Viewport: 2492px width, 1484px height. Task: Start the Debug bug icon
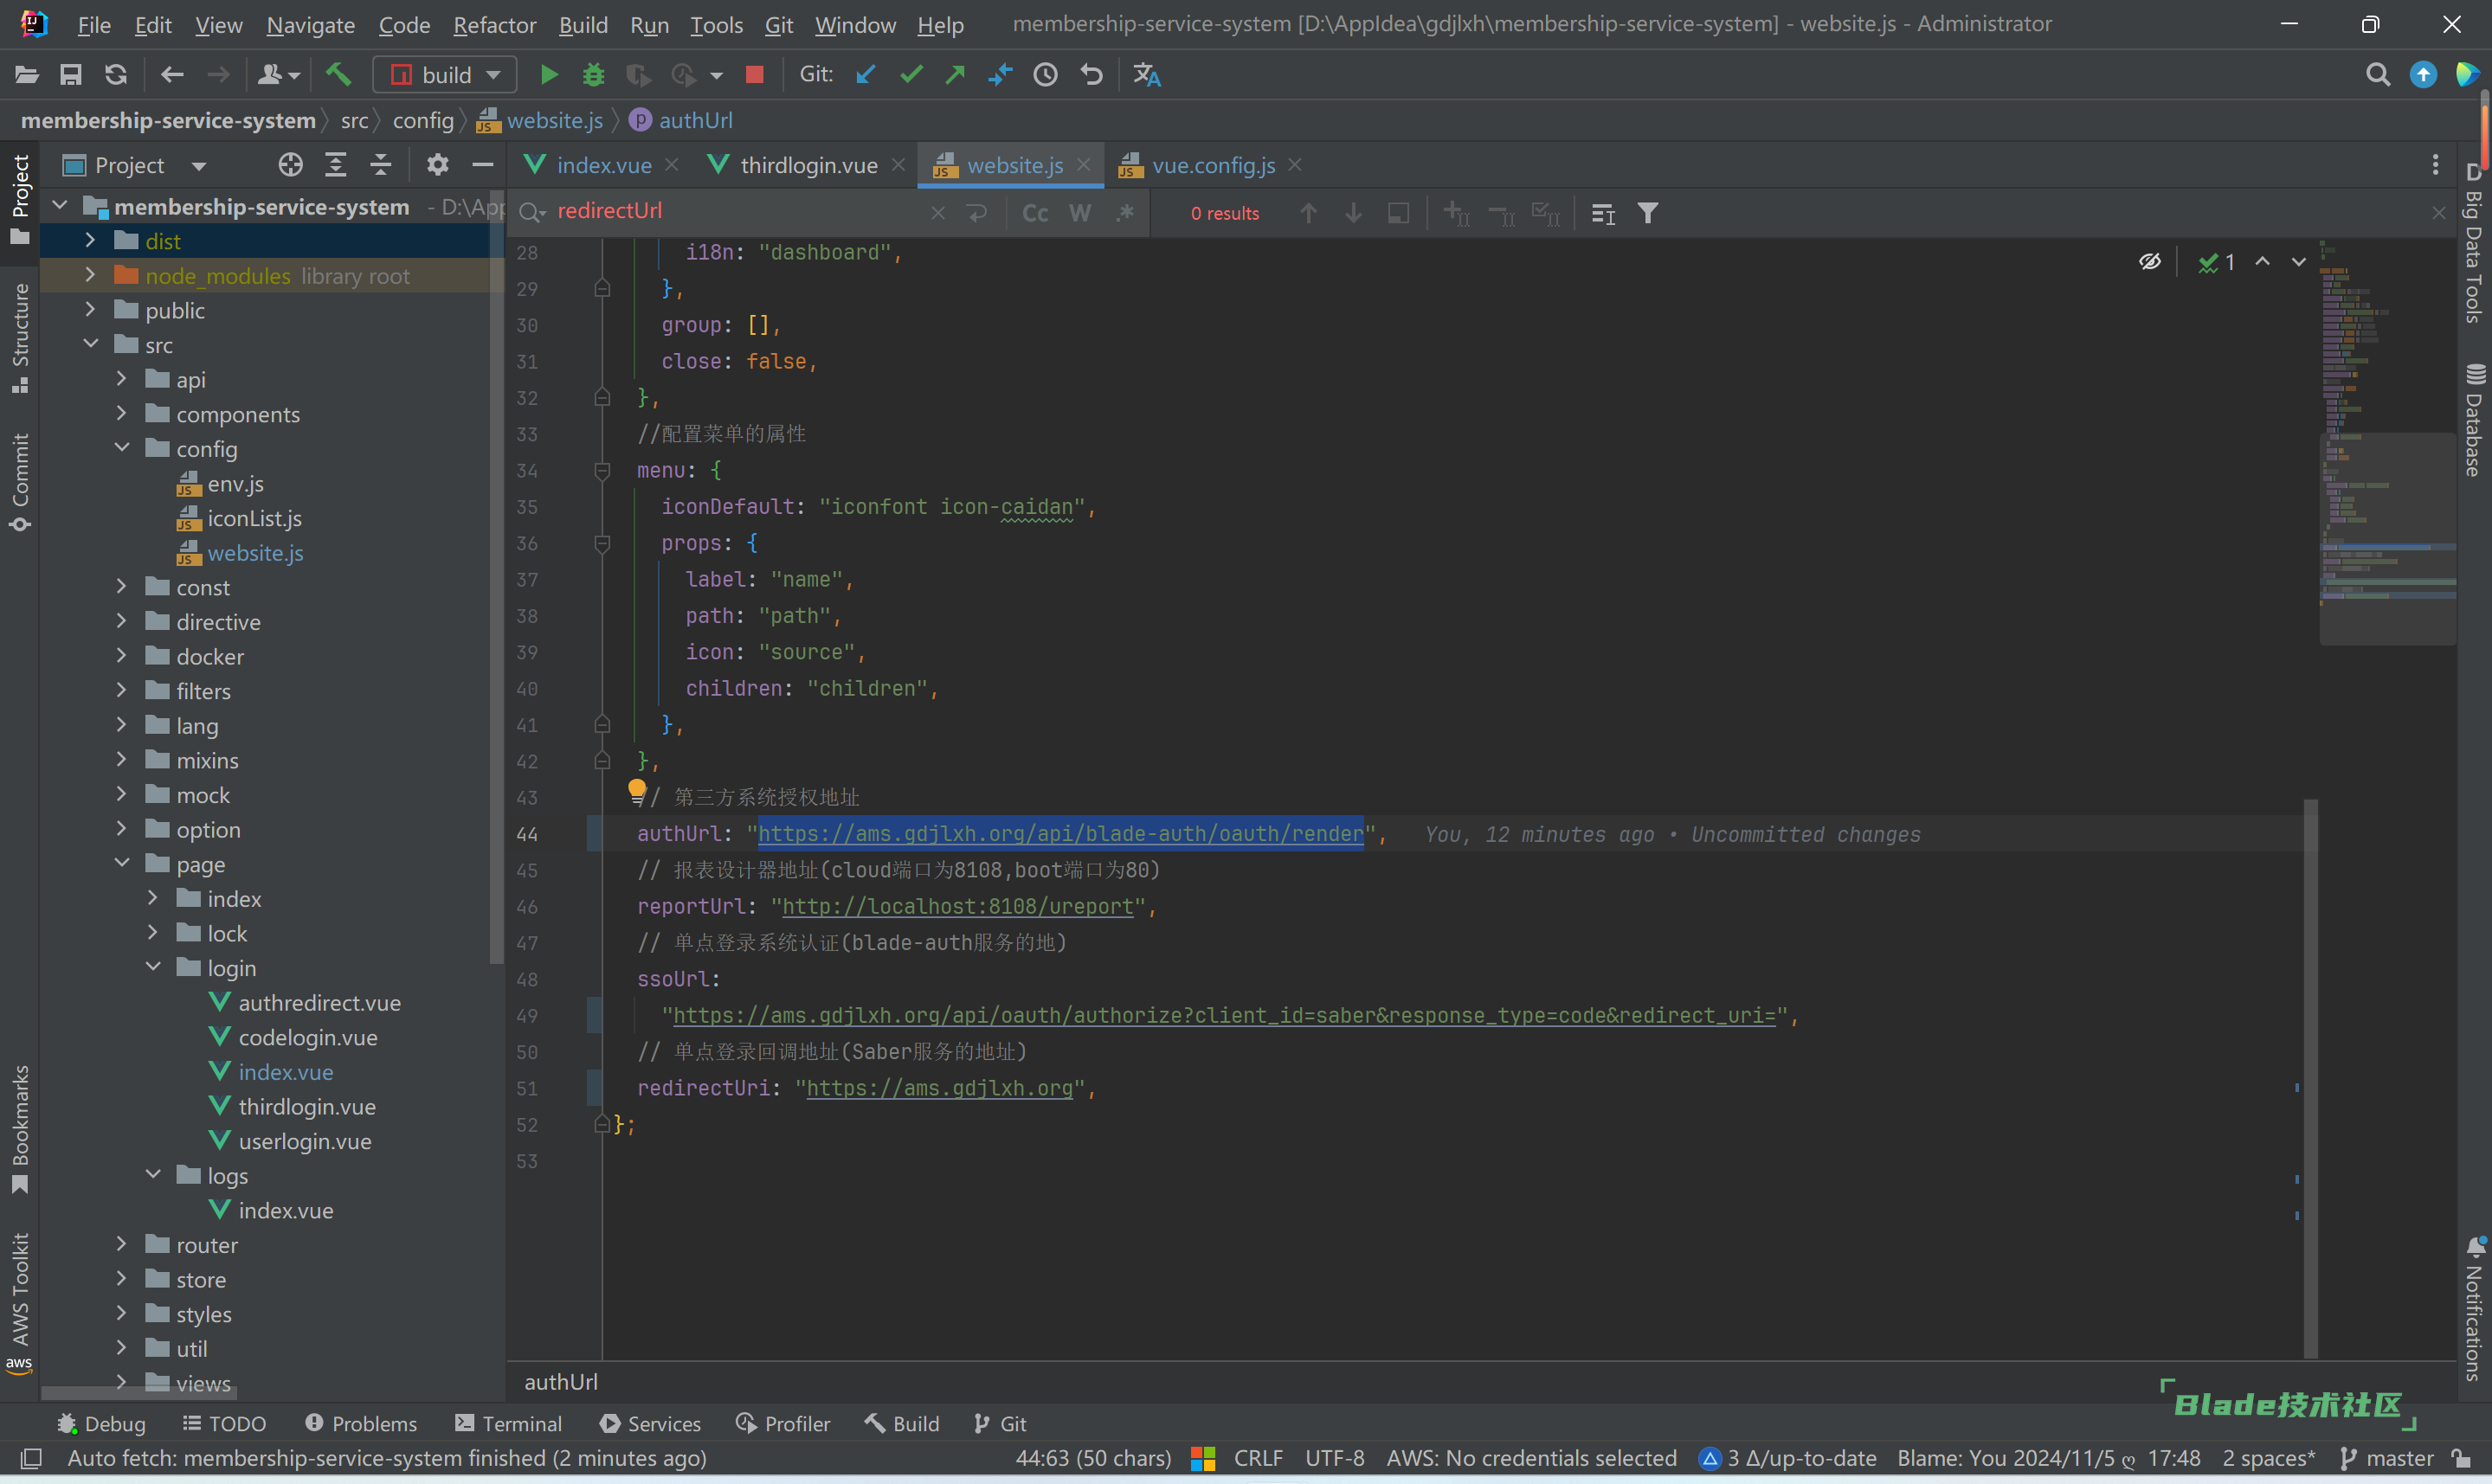[x=594, y=75]
